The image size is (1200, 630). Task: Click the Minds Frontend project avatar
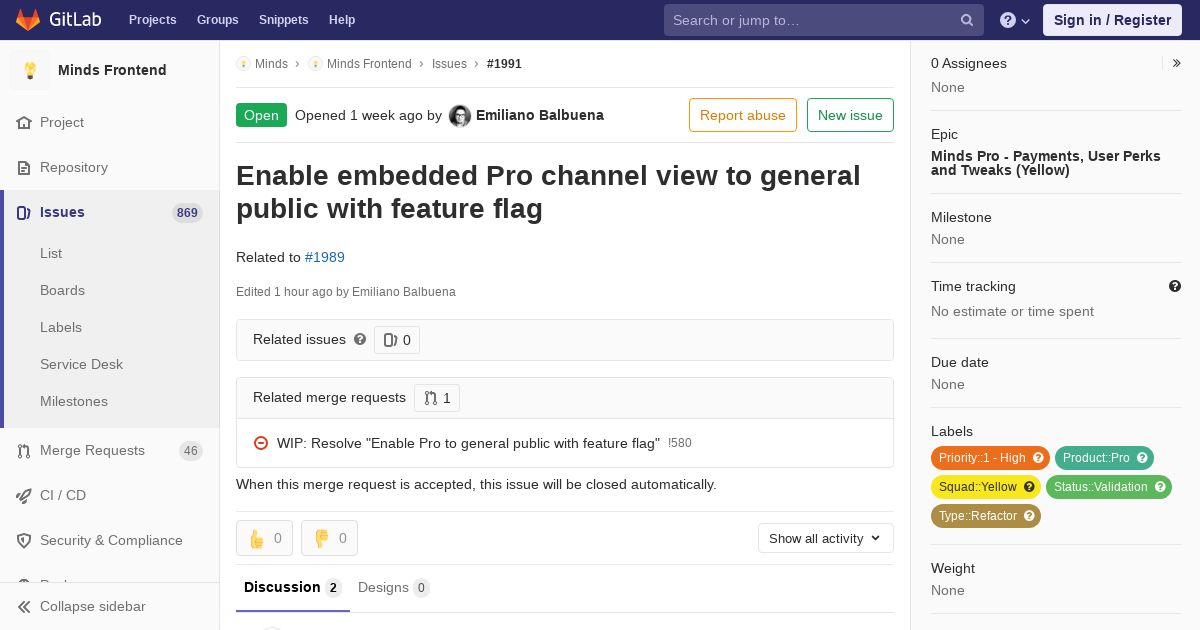click(30, 70)
